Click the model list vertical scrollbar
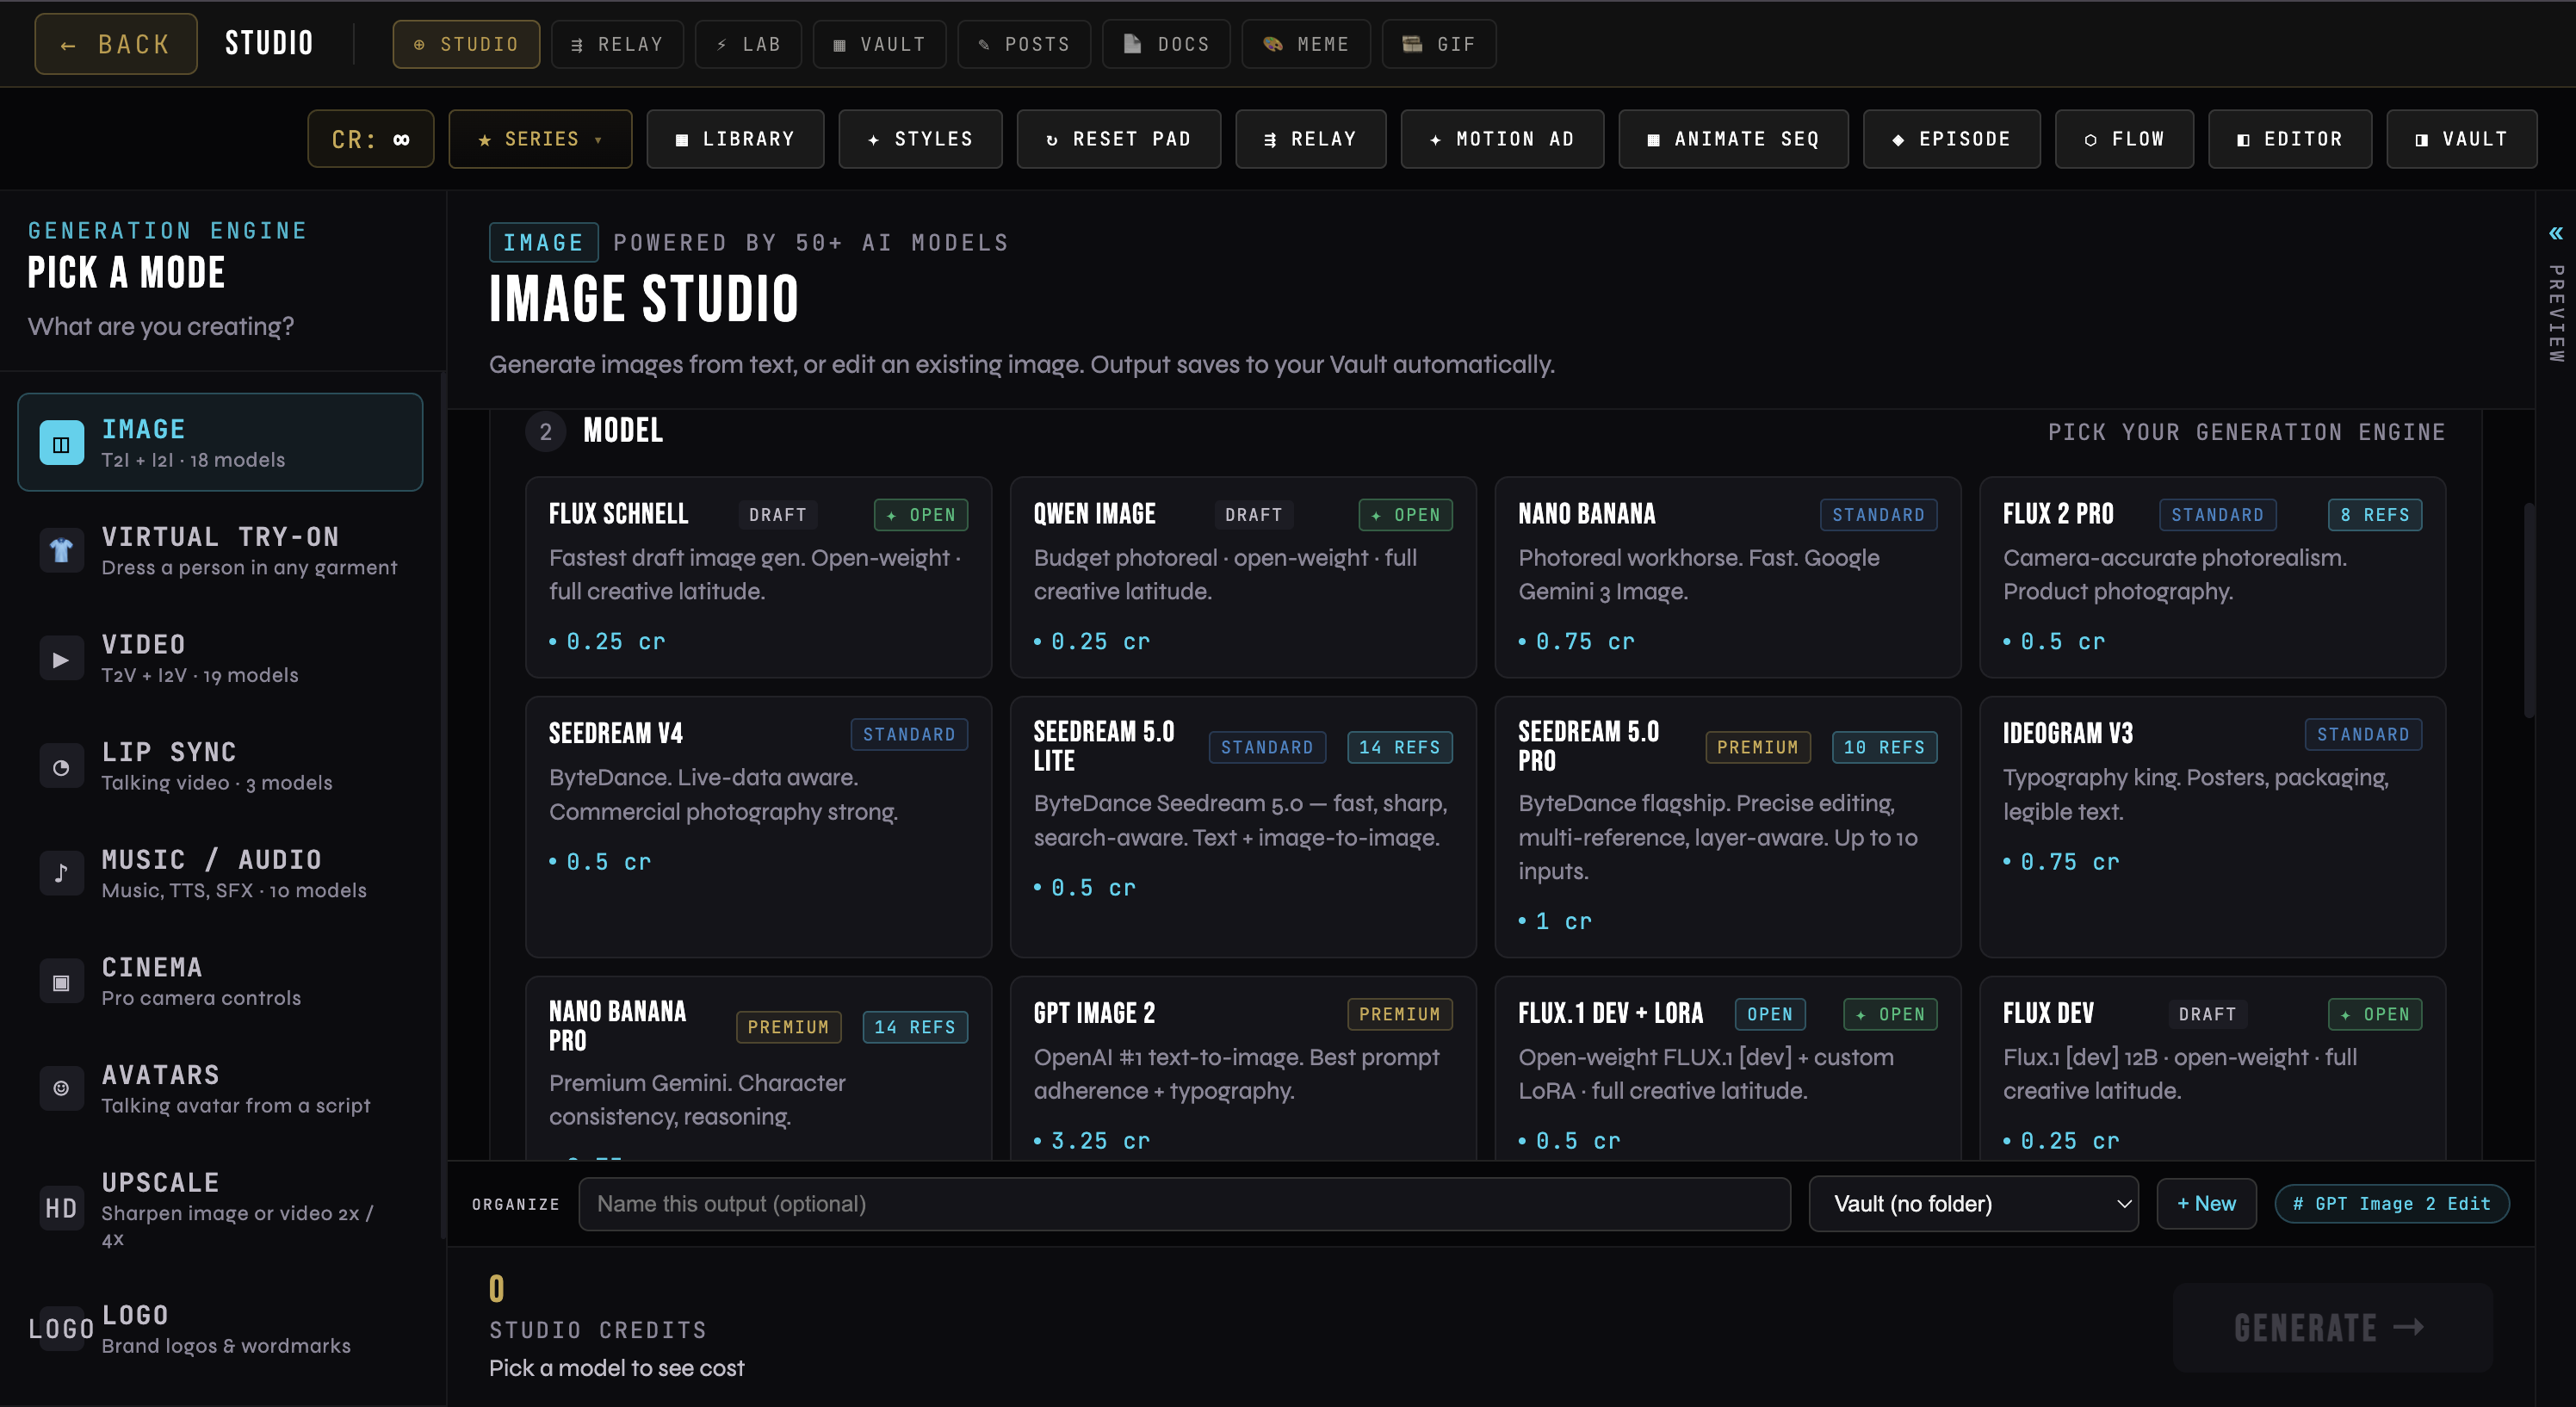 [2529, 610]
